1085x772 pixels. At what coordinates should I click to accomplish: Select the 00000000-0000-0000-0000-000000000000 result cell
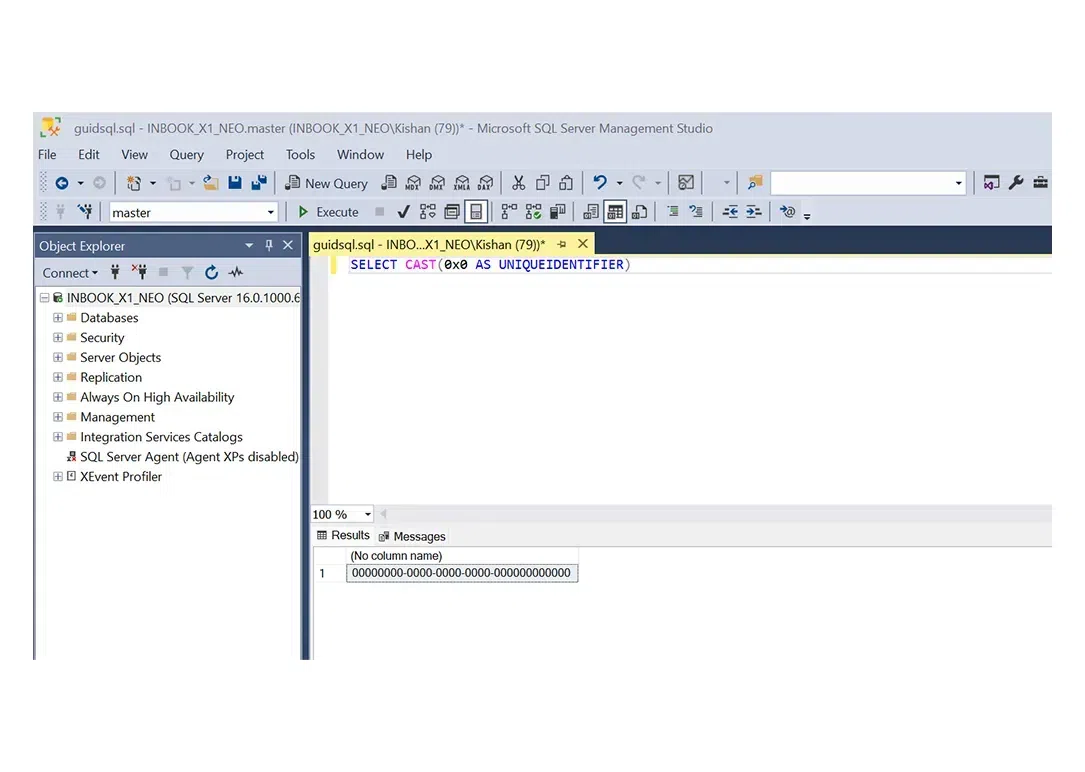462,573
